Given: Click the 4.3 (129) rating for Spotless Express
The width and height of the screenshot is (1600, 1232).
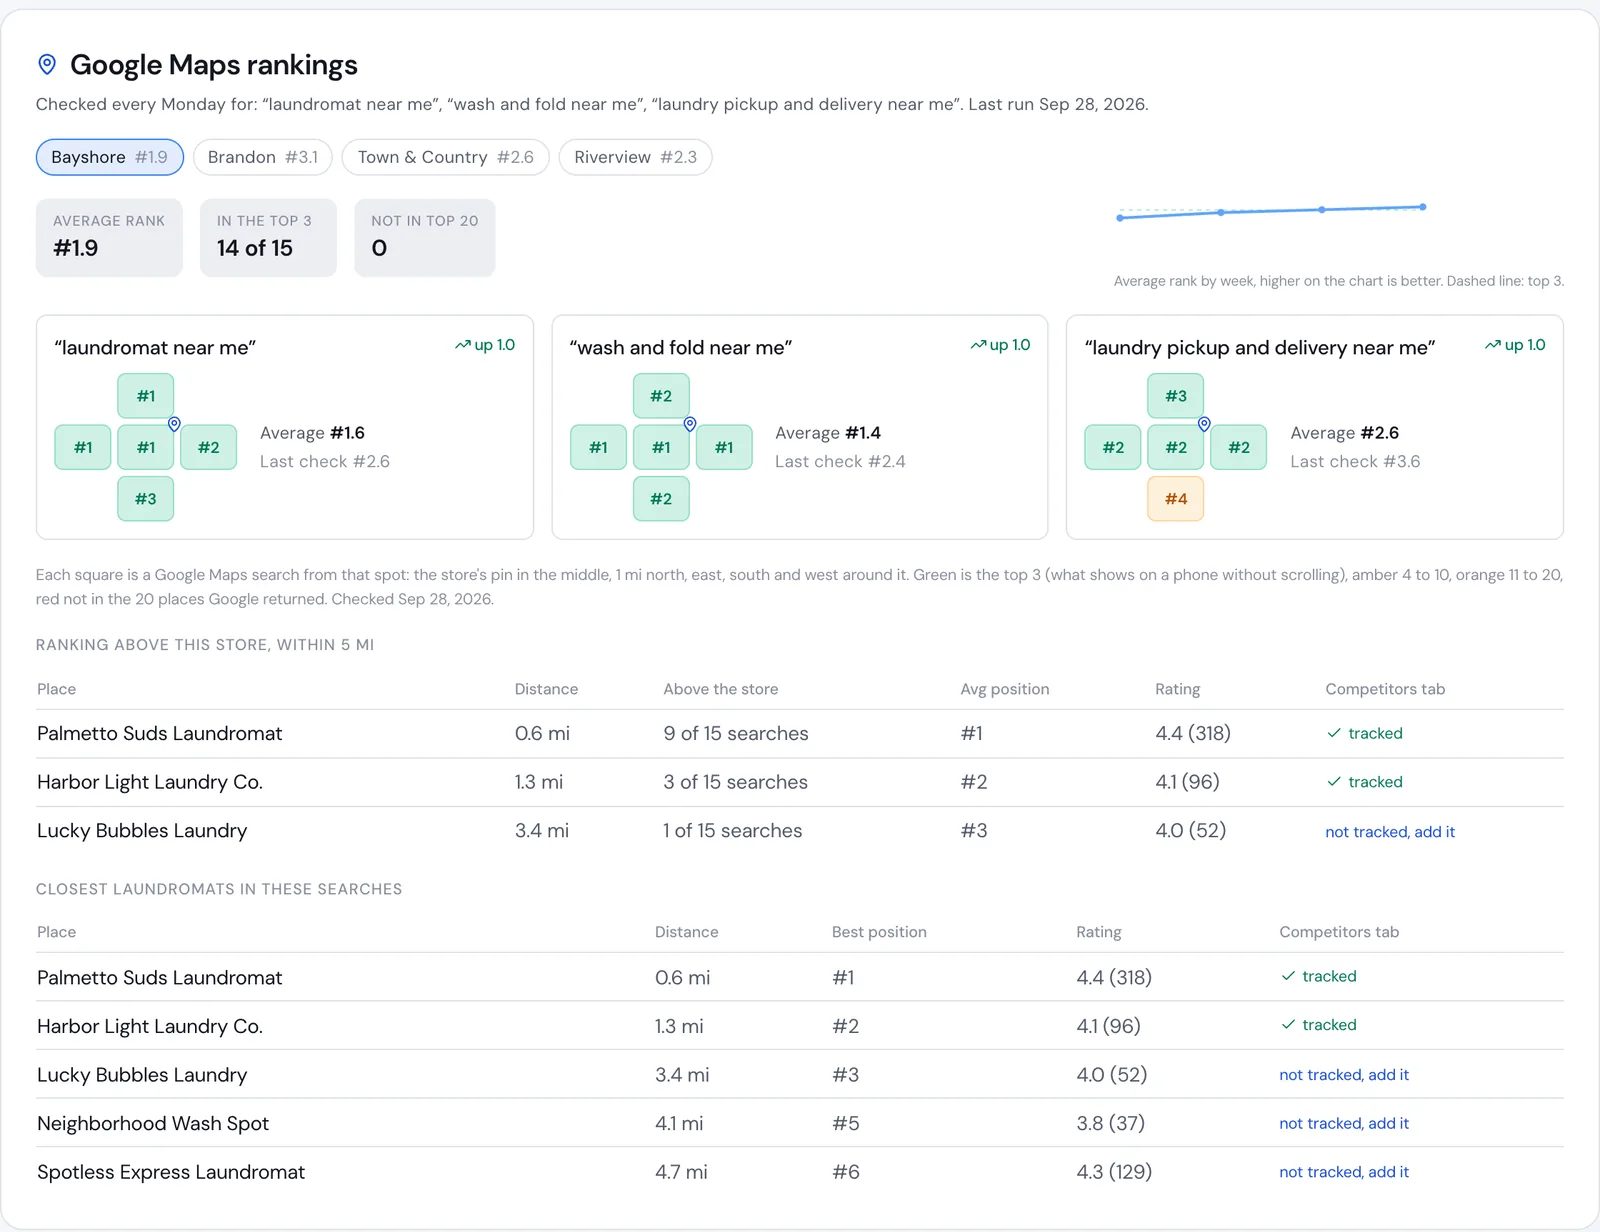Looking at the screenshot, I should click(x=1114, y=1172).
